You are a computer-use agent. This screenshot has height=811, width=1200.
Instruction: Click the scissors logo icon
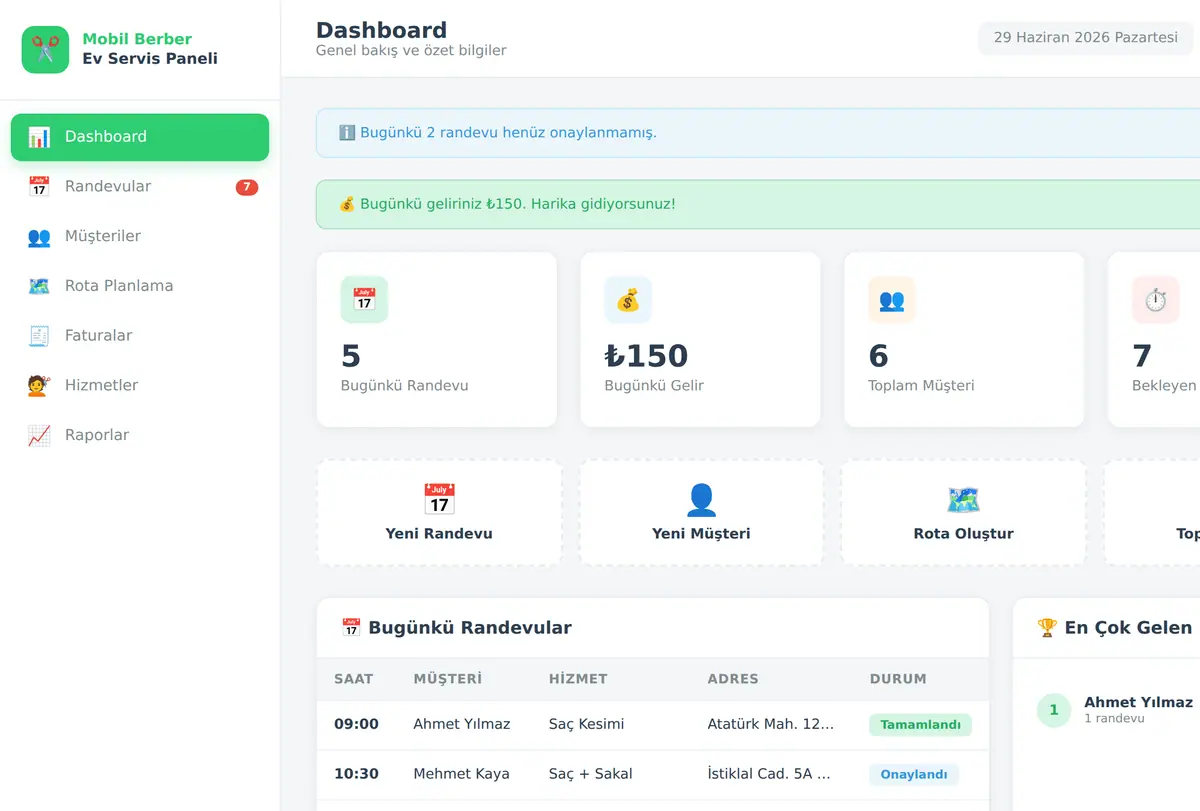45,49
